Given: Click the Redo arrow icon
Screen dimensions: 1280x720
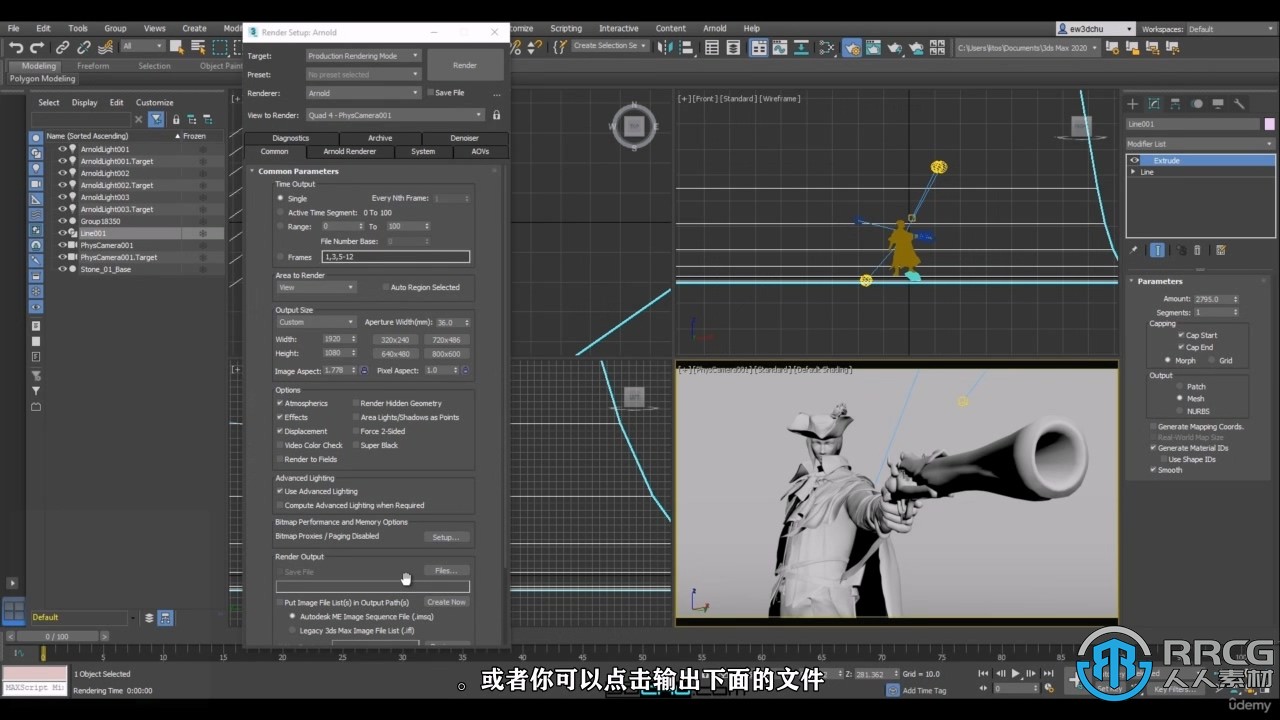Looking at the screenshot, I should 37,47.
